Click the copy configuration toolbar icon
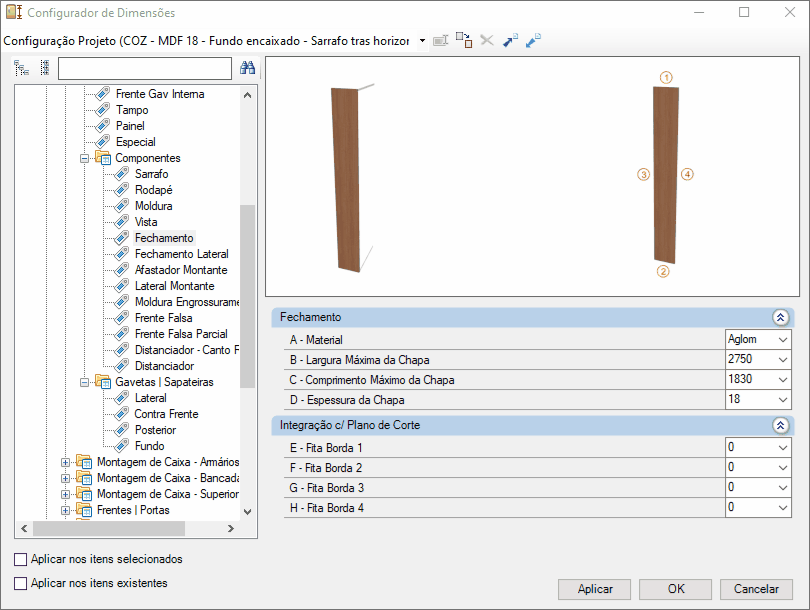 (464, 40)
